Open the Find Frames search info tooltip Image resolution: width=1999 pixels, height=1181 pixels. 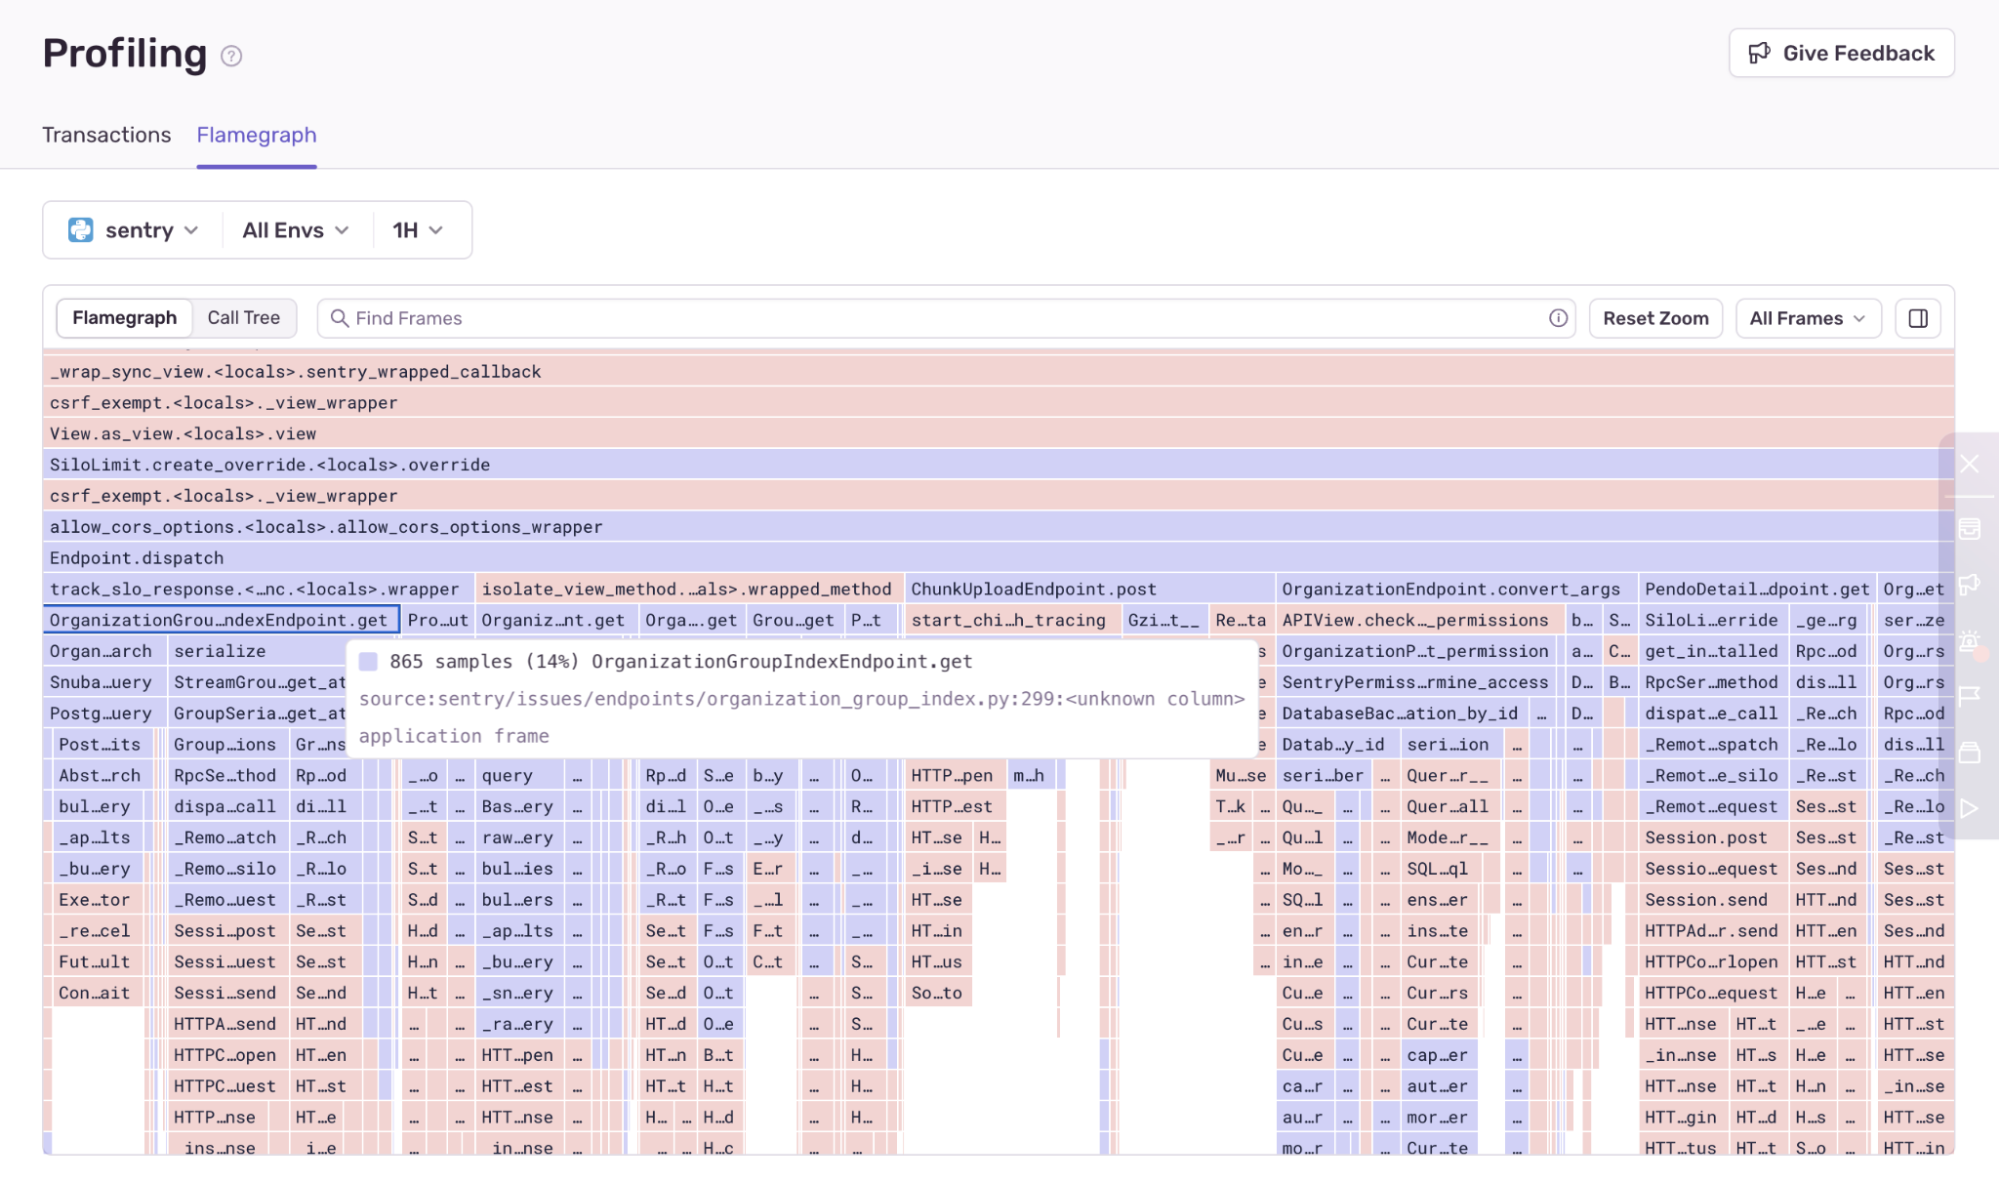[1556, 318]
